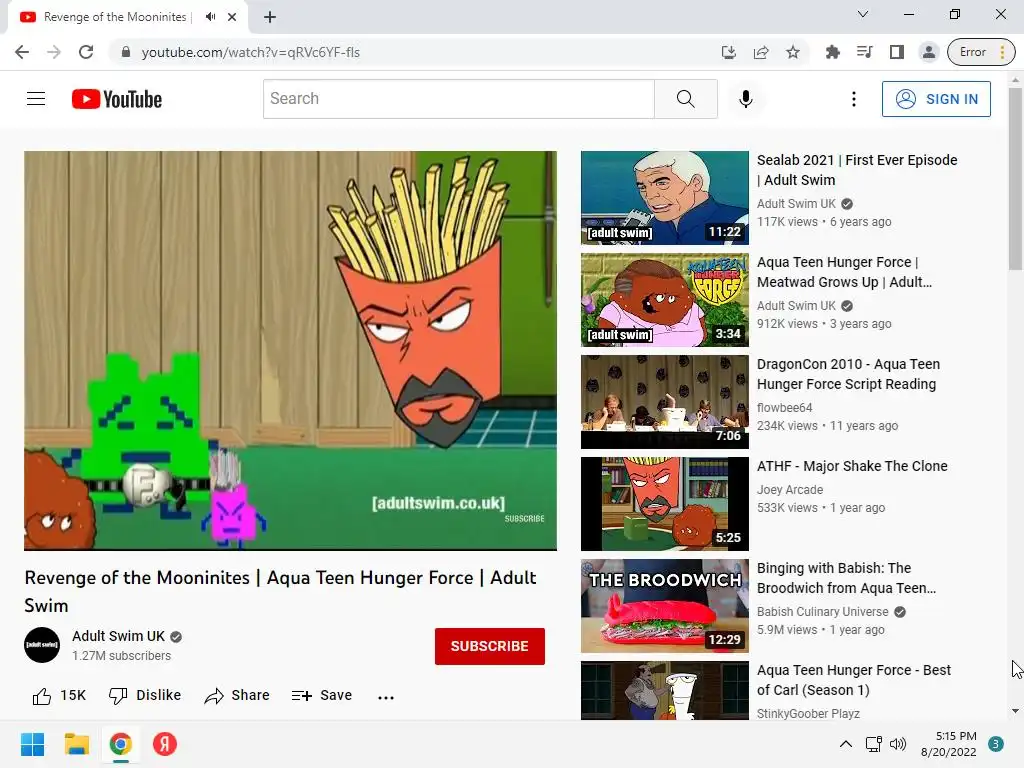This screenshot has height=768, width=1024.
Task: Click the SUBSCRIBE watermark in the video
Action: (524, 519)
